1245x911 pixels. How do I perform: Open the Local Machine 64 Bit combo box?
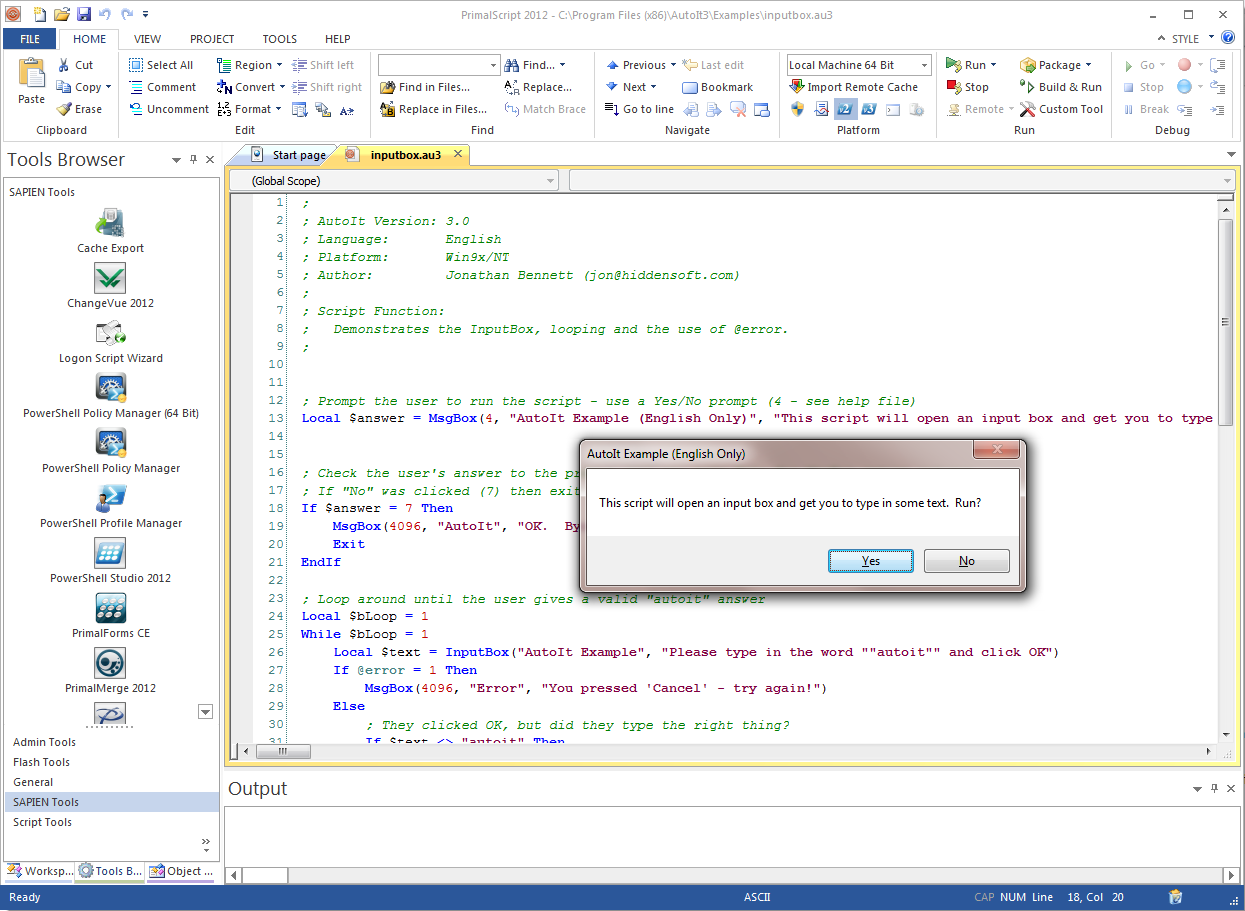click(x=859, y=65)
